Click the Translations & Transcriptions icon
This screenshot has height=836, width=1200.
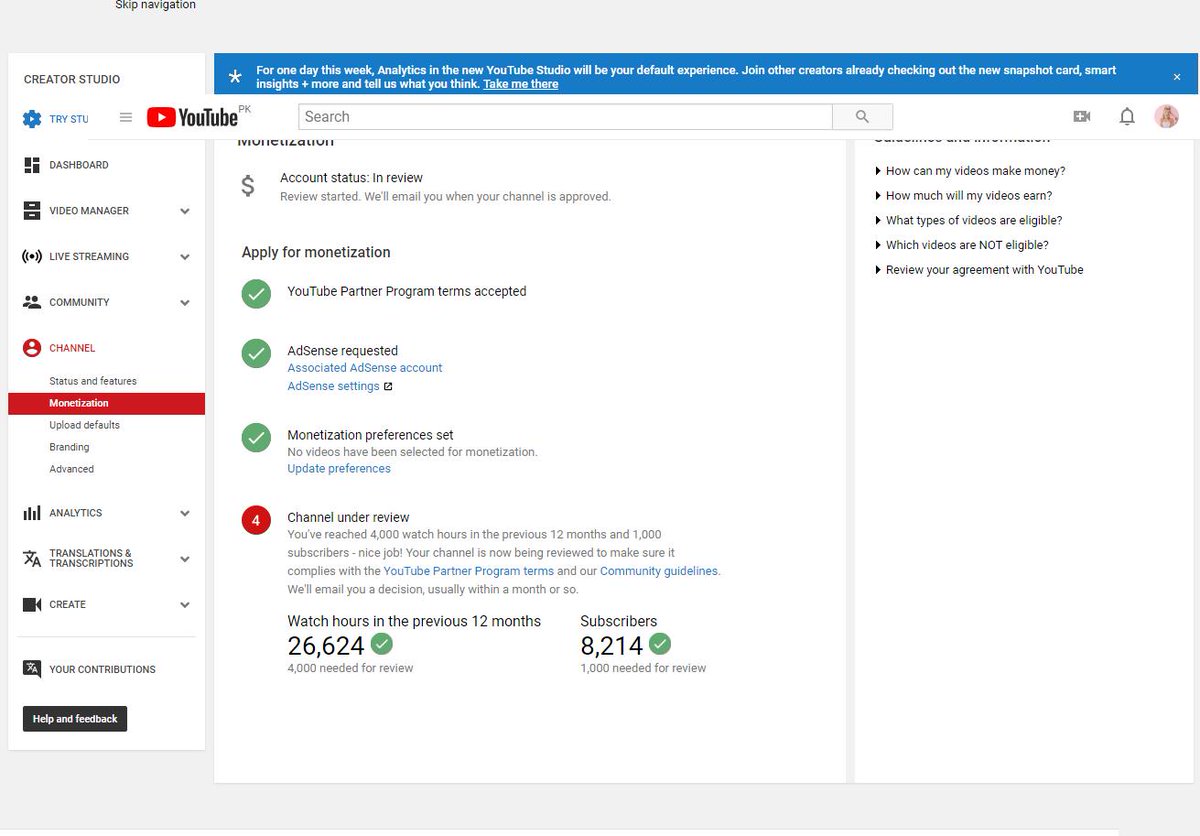click(x=32, y=558)
